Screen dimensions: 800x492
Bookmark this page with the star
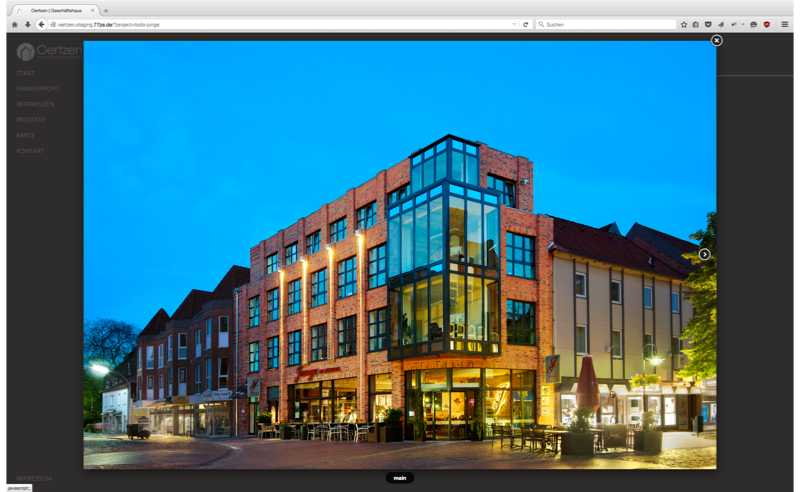click(x=684, y=24)
